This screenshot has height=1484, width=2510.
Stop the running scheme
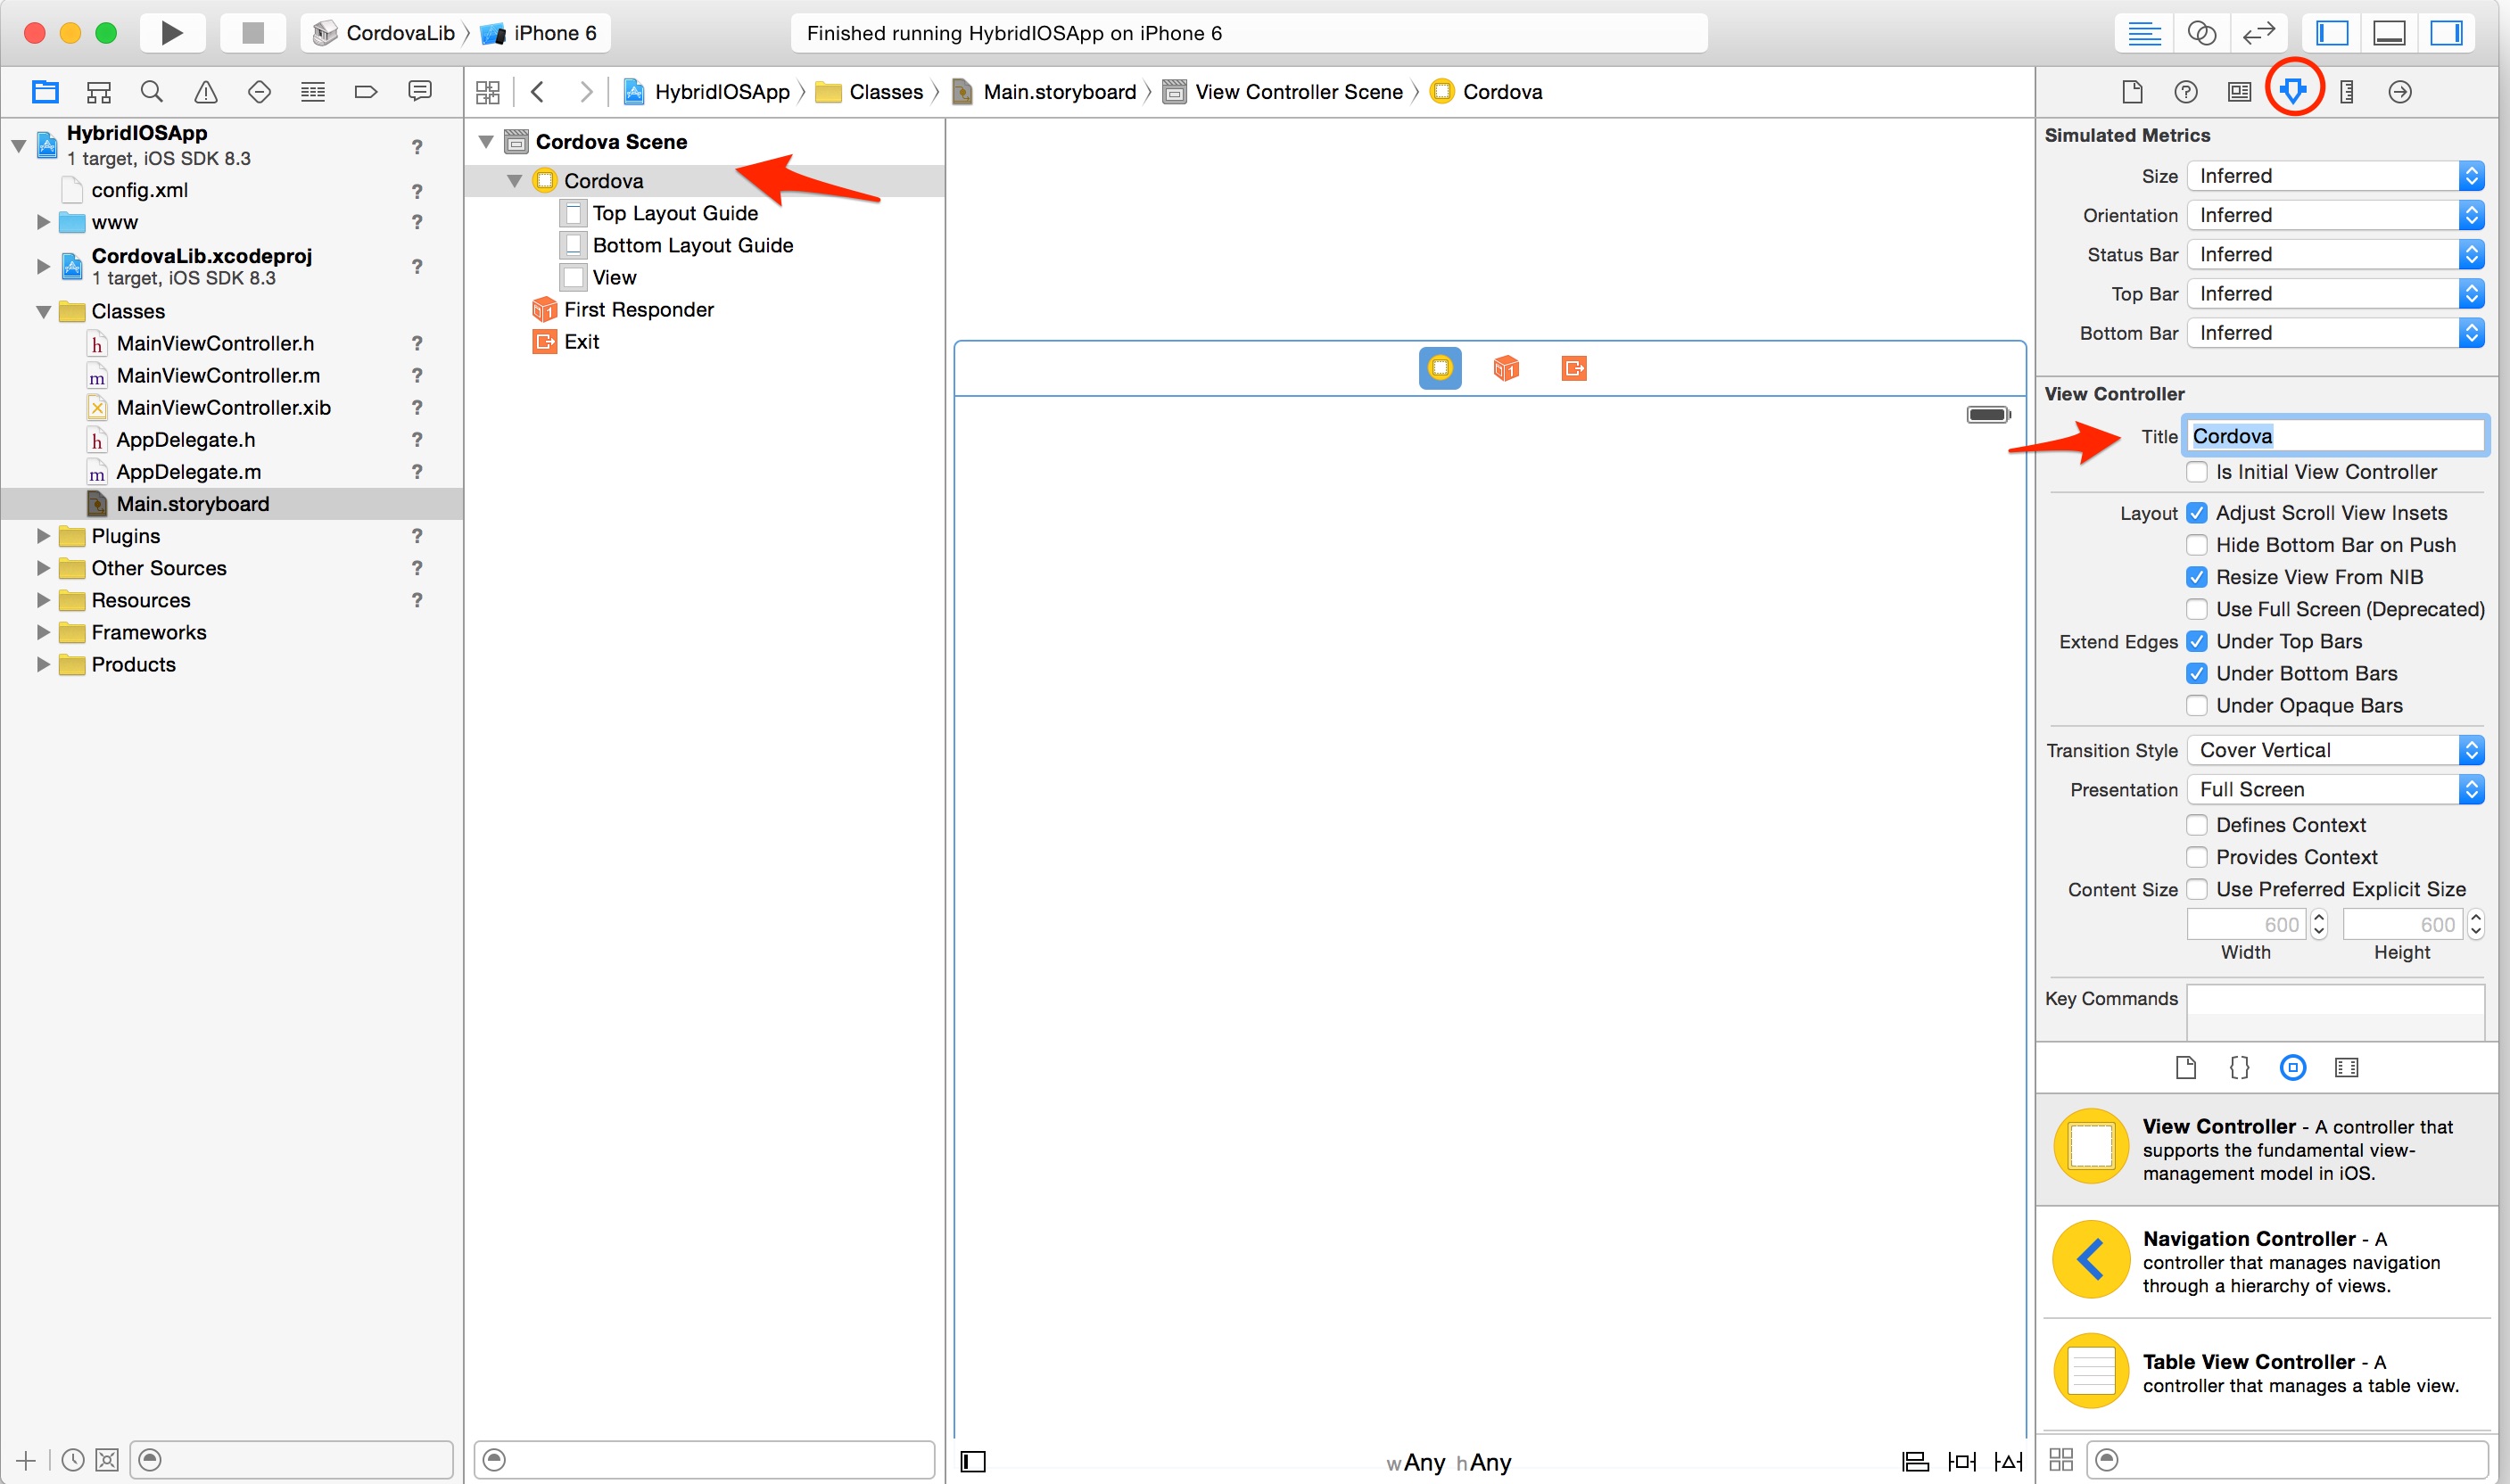[253, 33]
